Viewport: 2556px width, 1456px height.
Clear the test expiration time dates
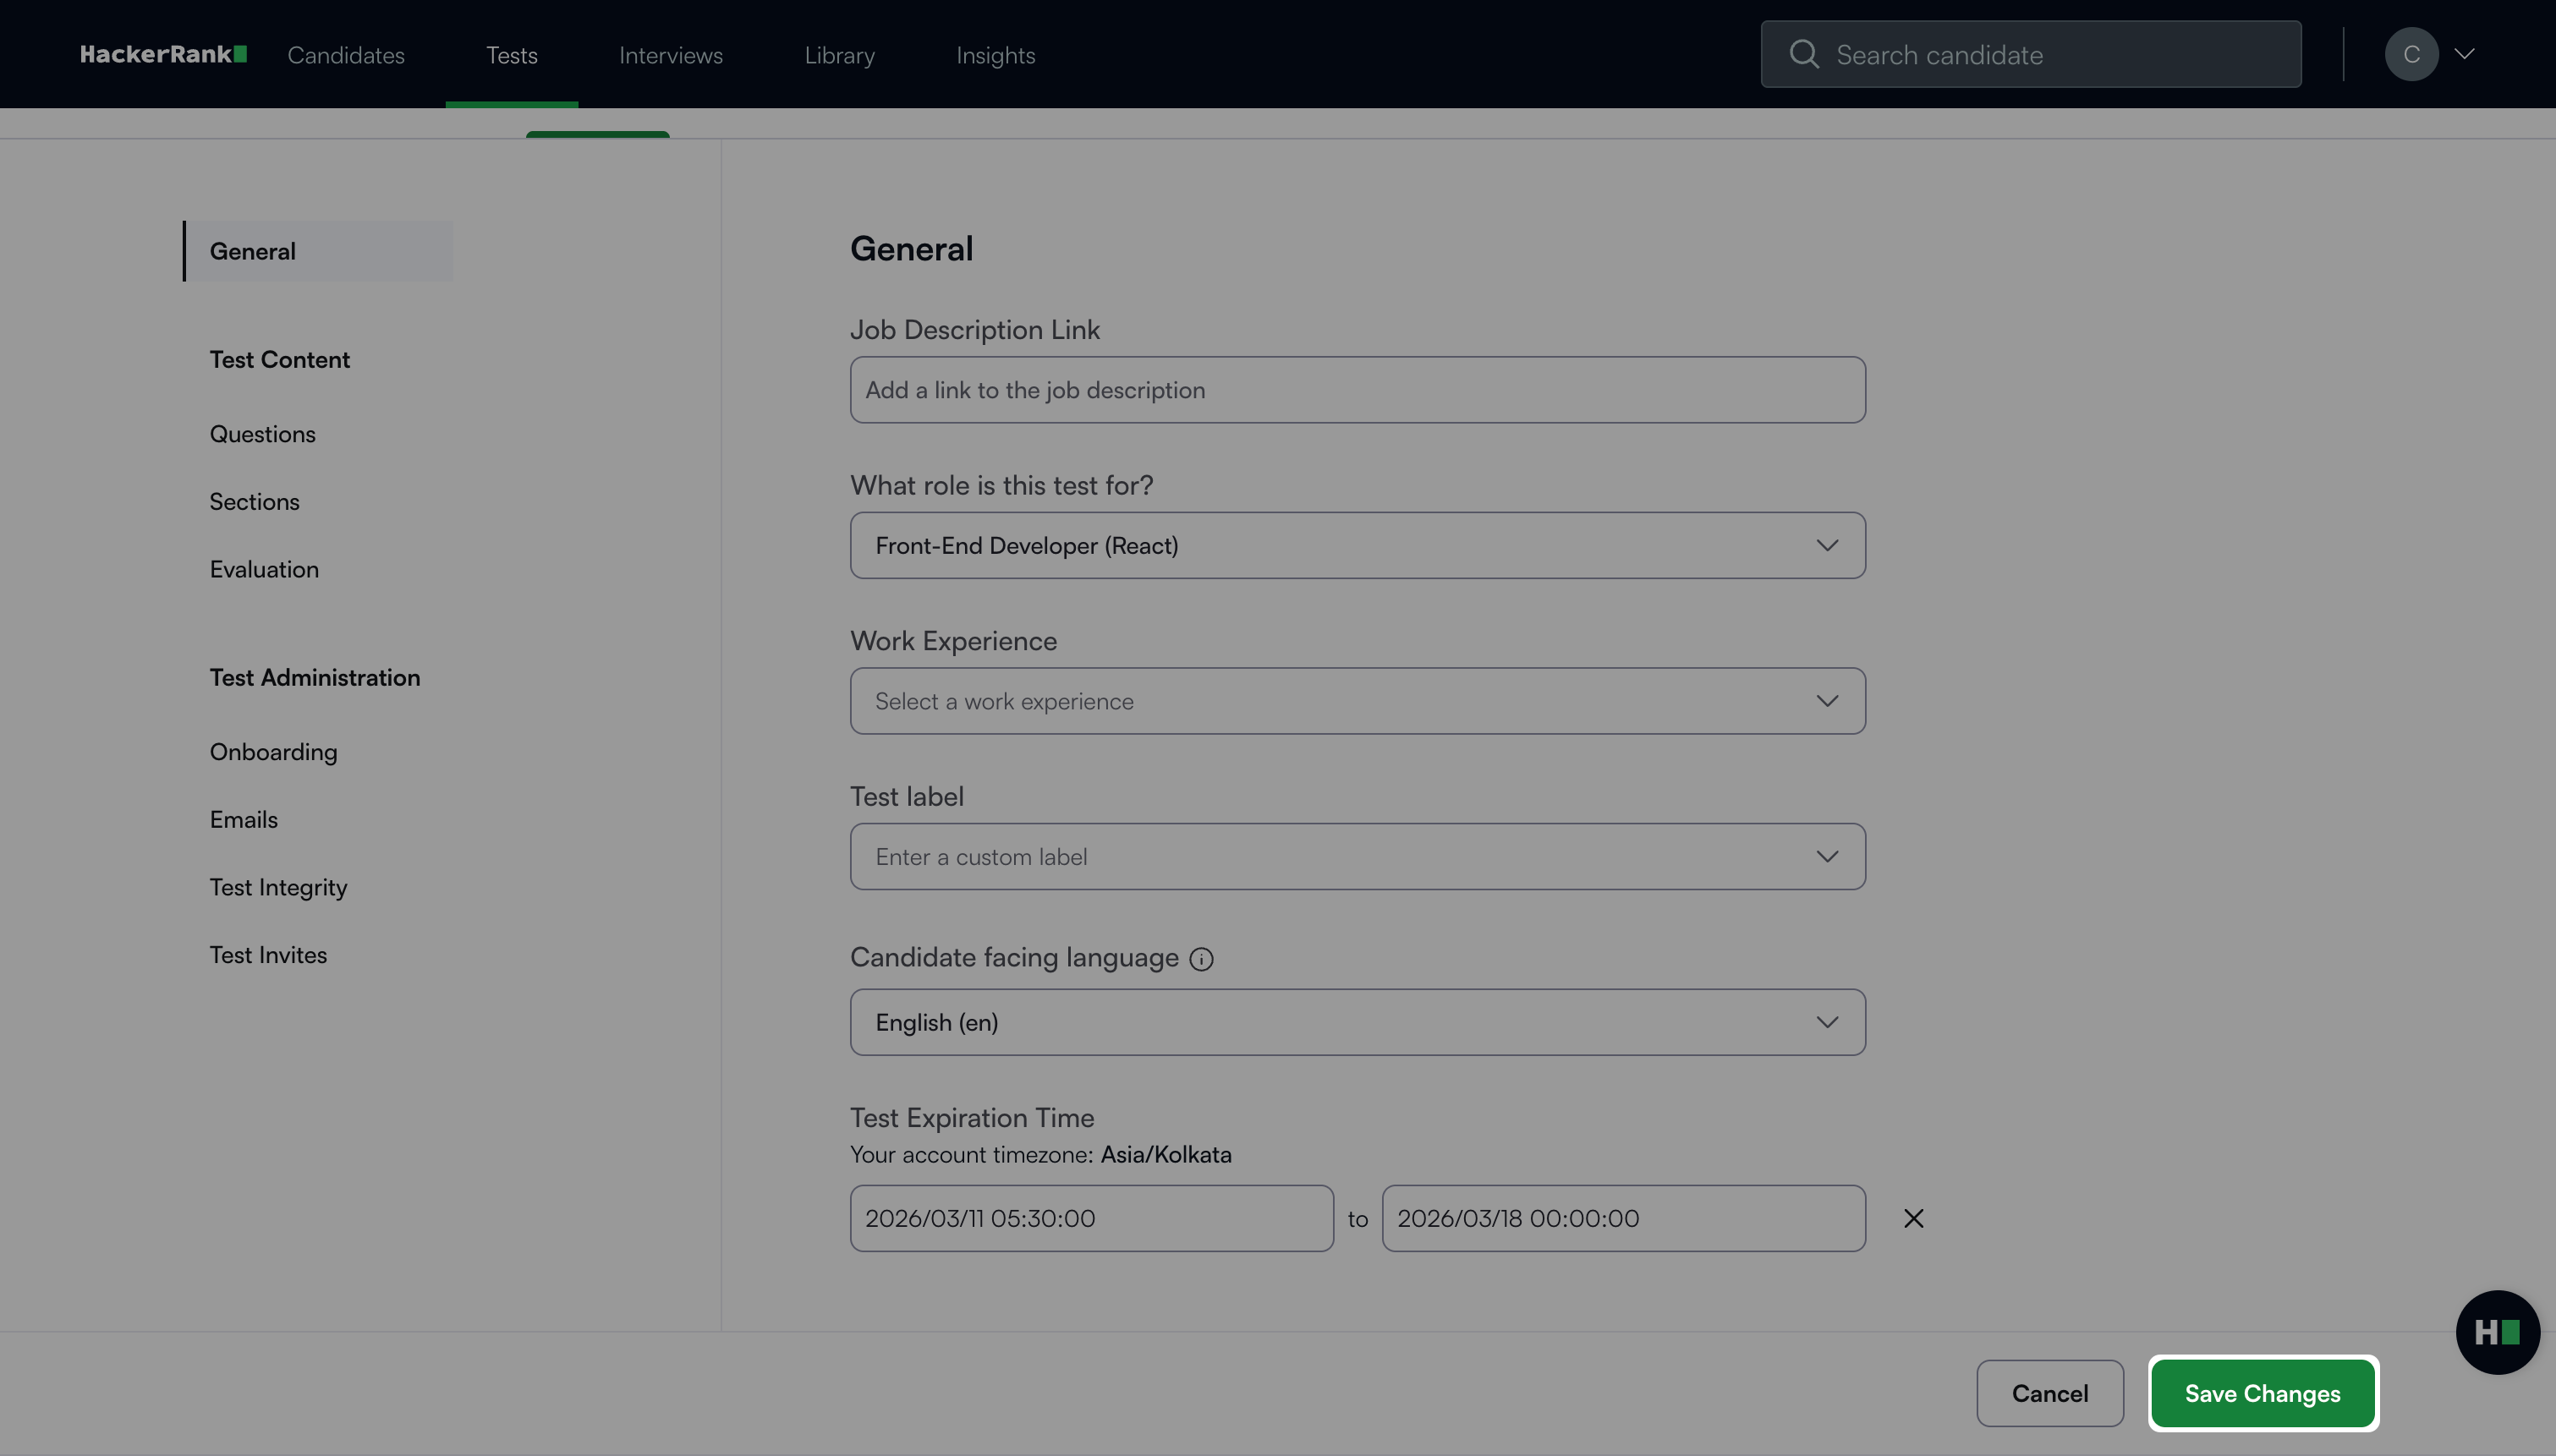1913,1218
